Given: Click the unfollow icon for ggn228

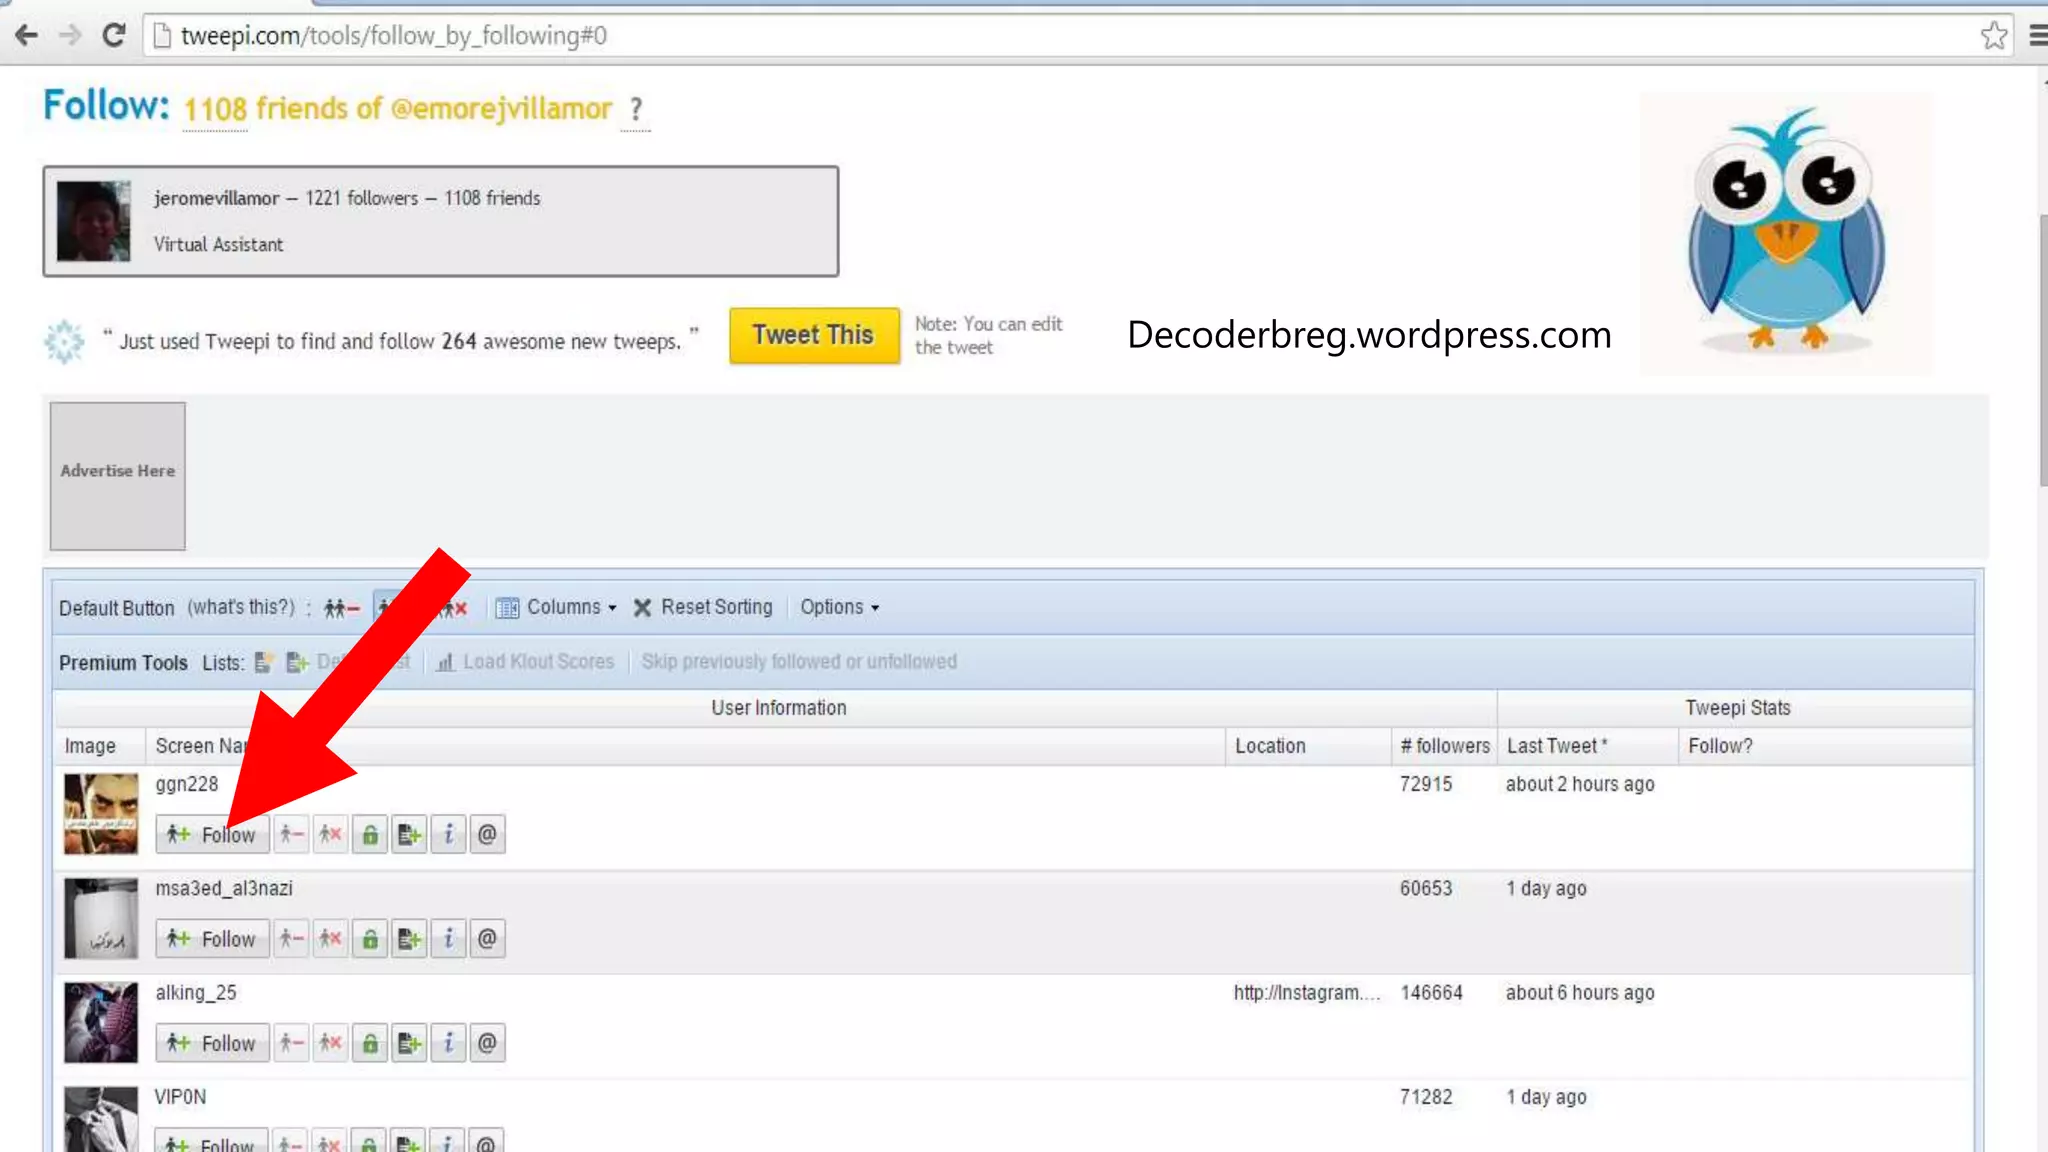Looking at the screenshot, I should (291, 834).
